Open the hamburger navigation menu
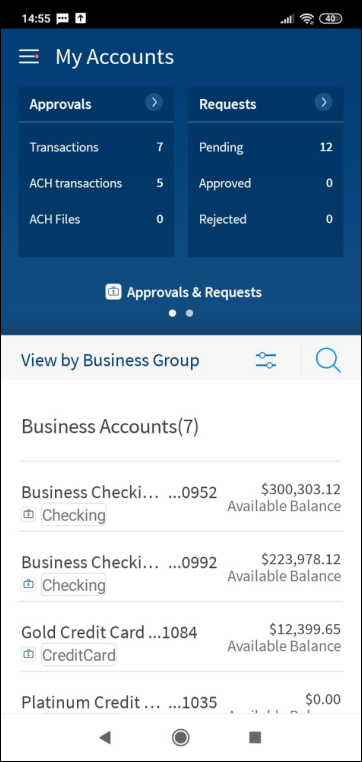Screen dimensions: 362x762 (x=29, y=57)
